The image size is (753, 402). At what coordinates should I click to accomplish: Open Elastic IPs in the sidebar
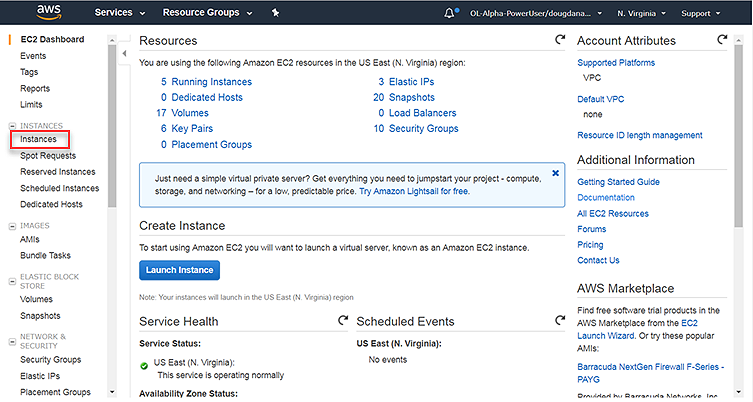40,376
